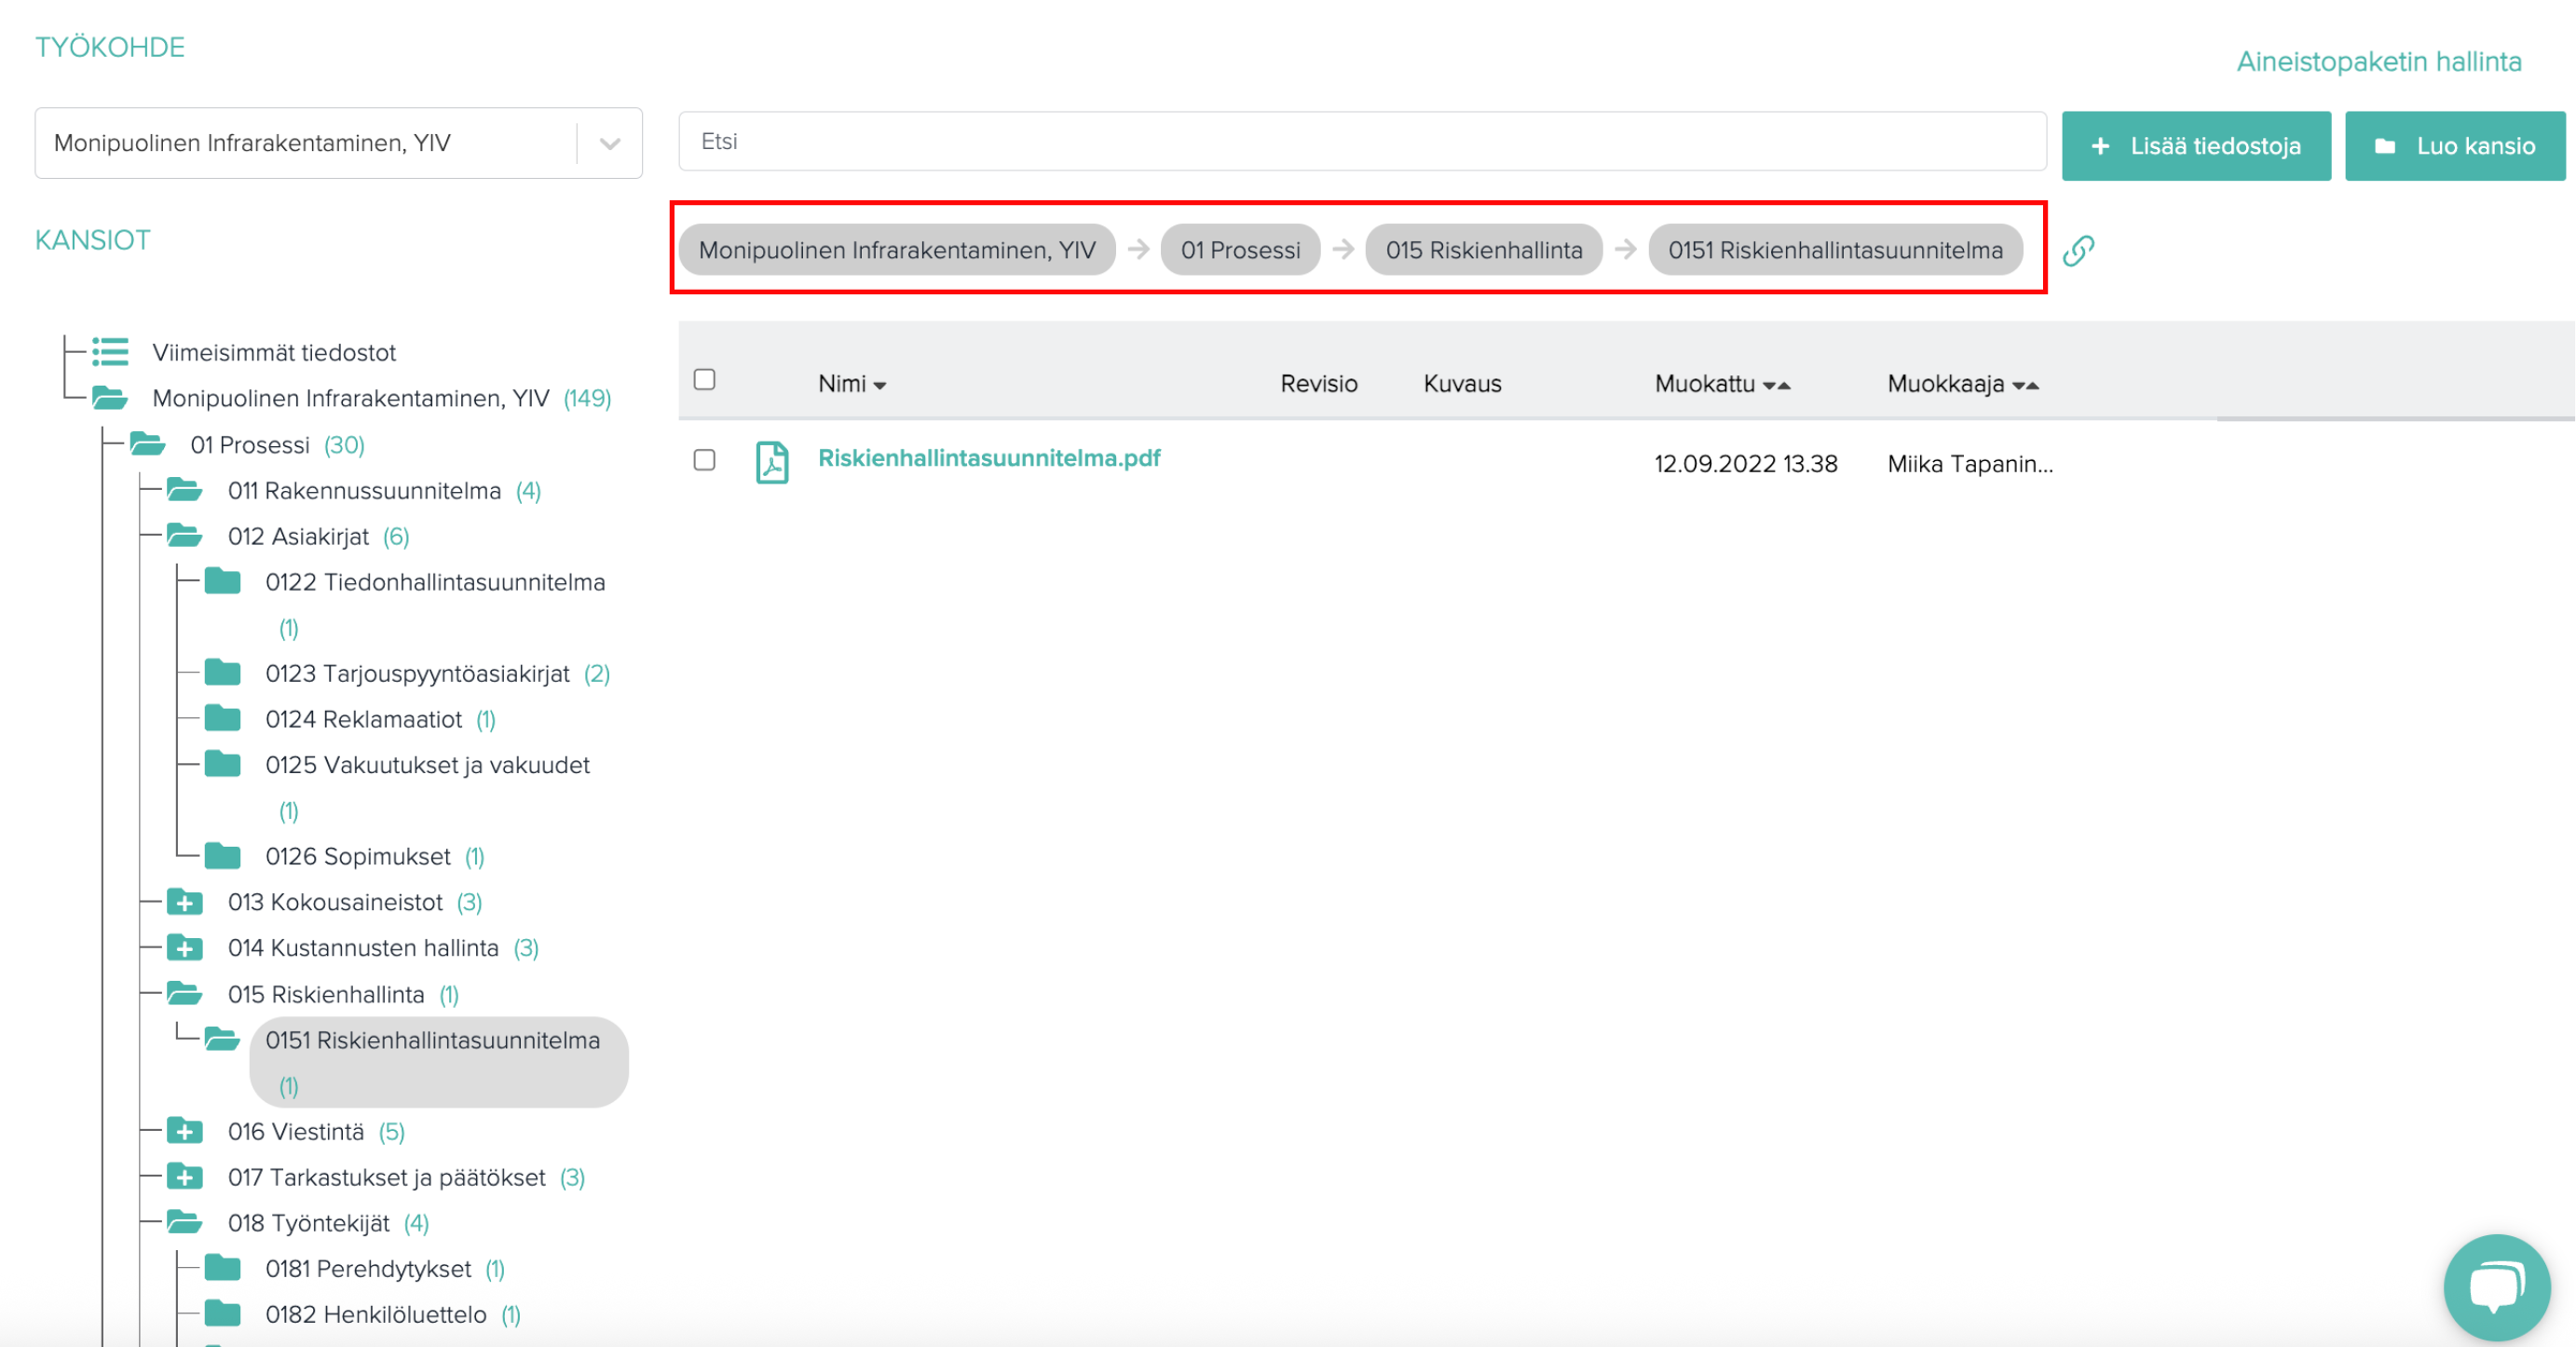2576x1347 pixels.
Task: Select 0181 Perehdytykset folder label
Action: click(368, 1268)
